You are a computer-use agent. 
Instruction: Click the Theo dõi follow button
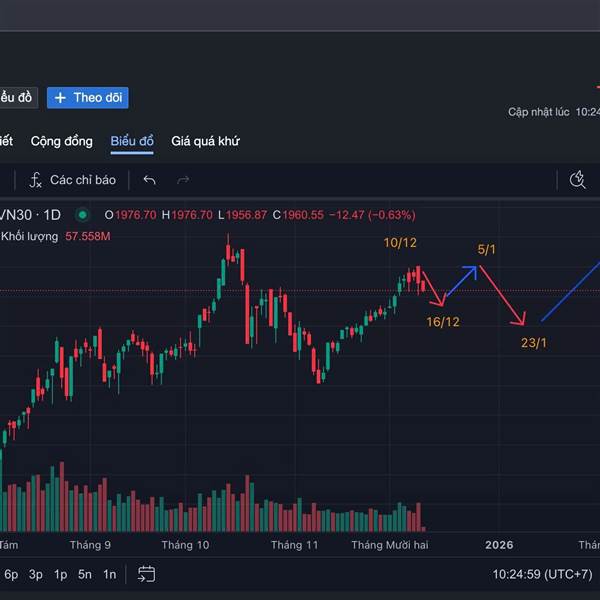point(87,98)
